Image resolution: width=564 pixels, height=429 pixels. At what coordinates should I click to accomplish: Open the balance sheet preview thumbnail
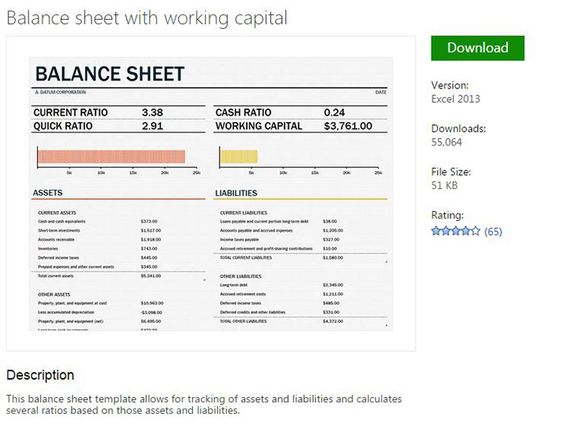click(211, 194)
